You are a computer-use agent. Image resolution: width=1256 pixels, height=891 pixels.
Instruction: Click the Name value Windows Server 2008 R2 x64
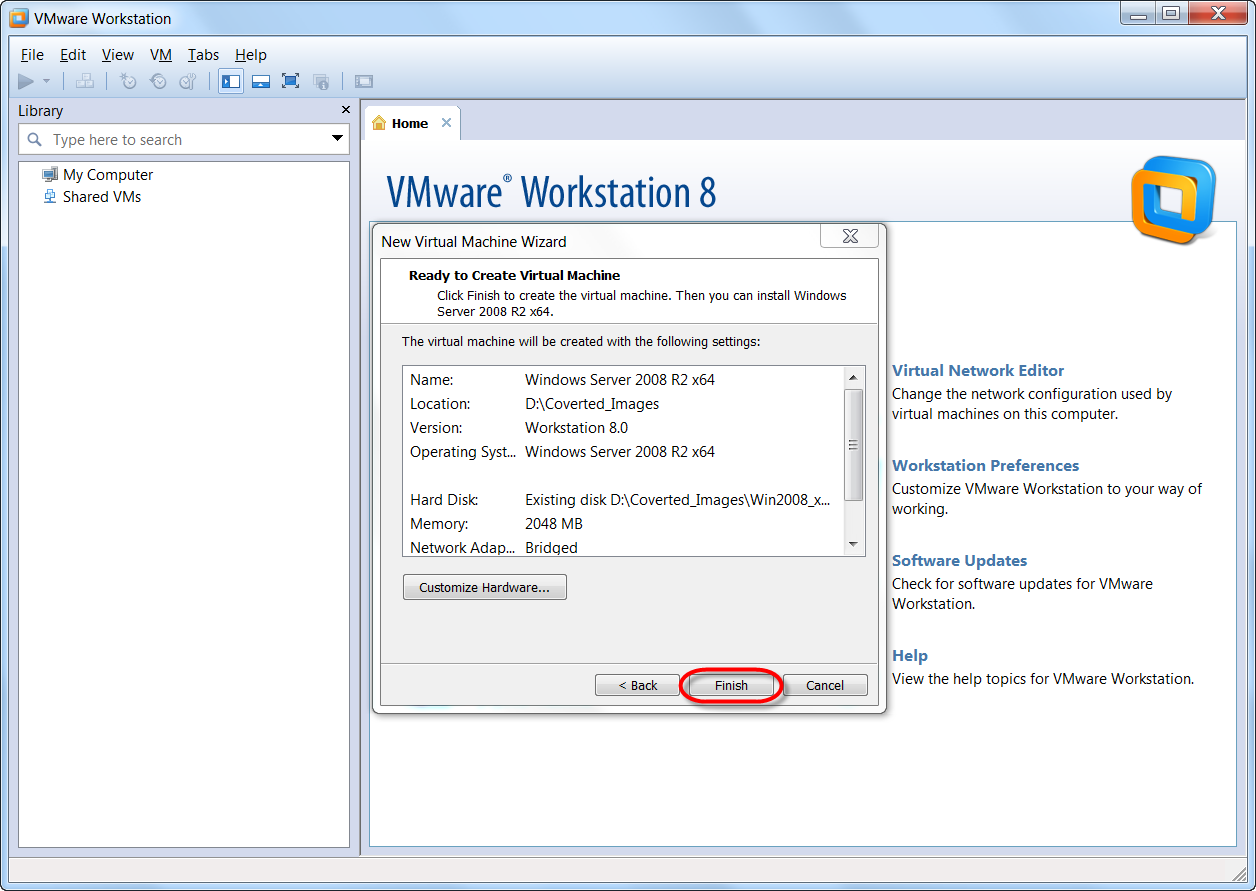tap(620, 380)
